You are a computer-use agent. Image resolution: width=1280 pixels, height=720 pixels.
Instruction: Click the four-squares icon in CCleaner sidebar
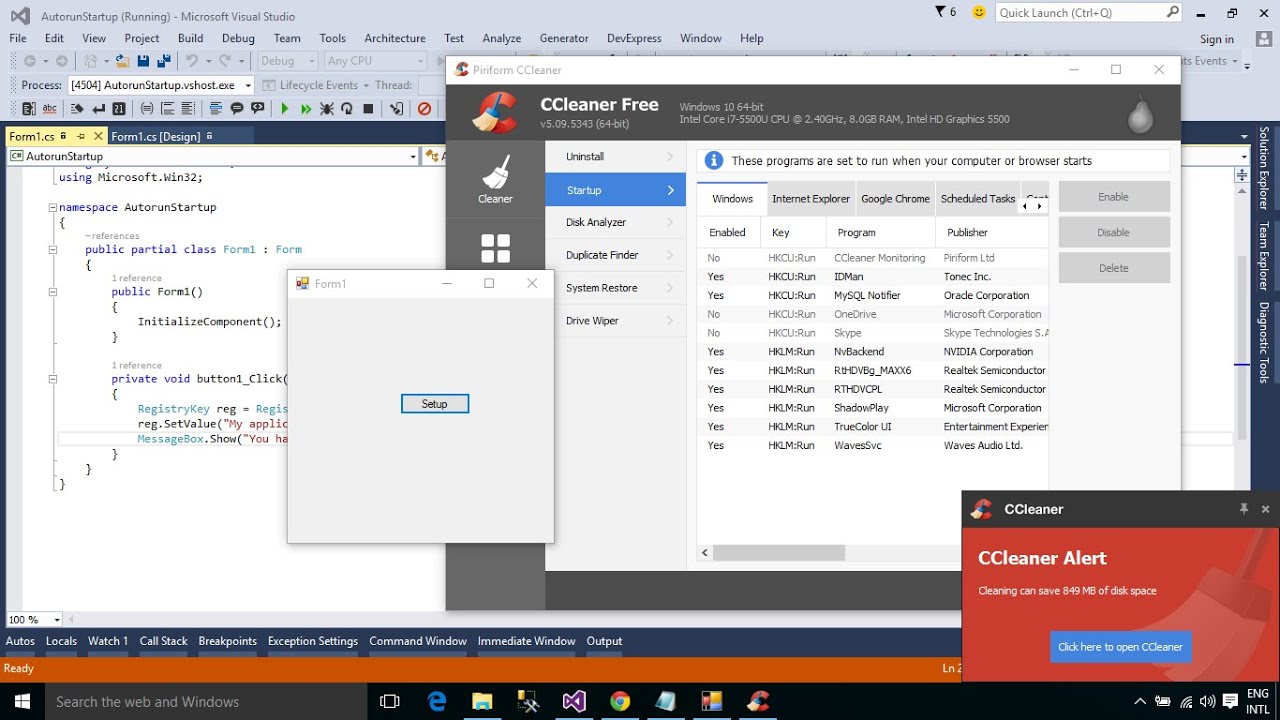495,248
